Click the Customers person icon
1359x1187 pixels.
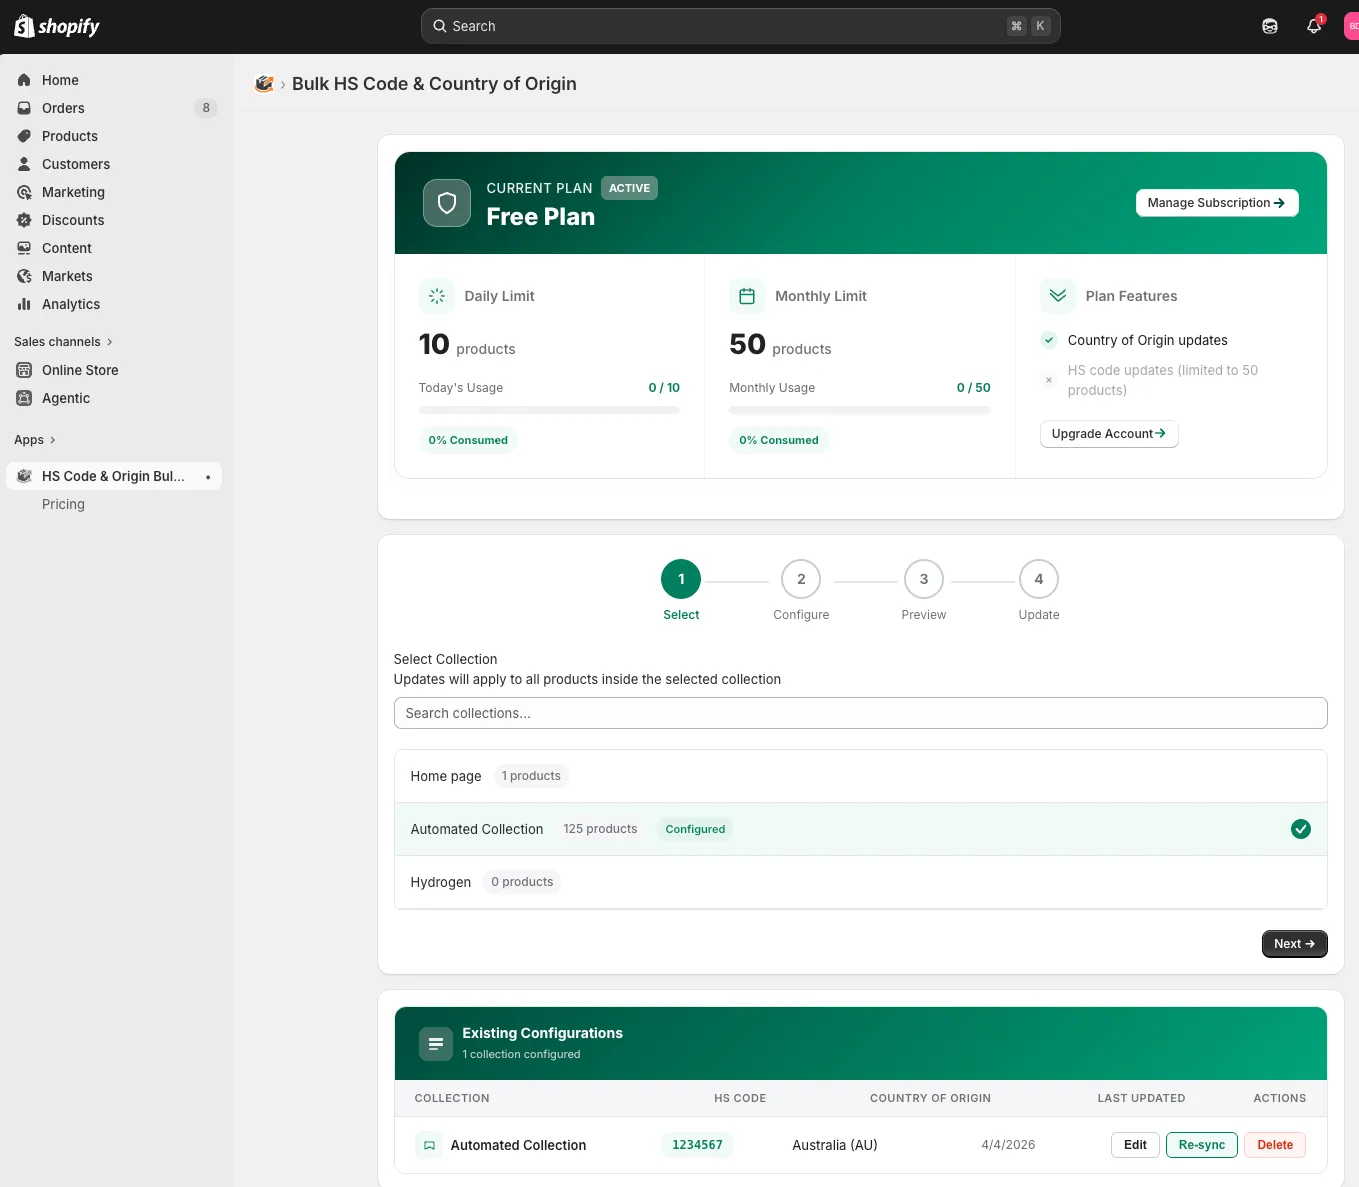pos(24,164)
